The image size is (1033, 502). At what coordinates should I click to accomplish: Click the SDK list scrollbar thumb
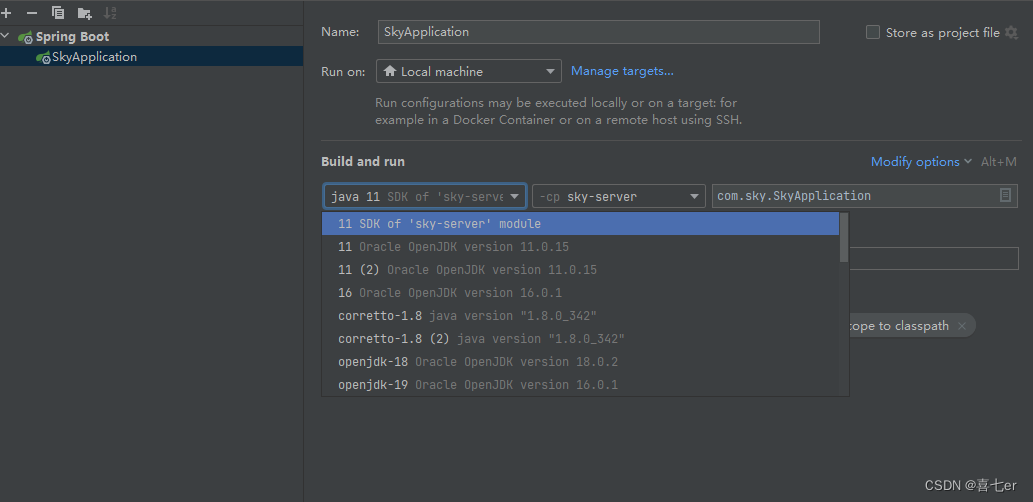844,237
